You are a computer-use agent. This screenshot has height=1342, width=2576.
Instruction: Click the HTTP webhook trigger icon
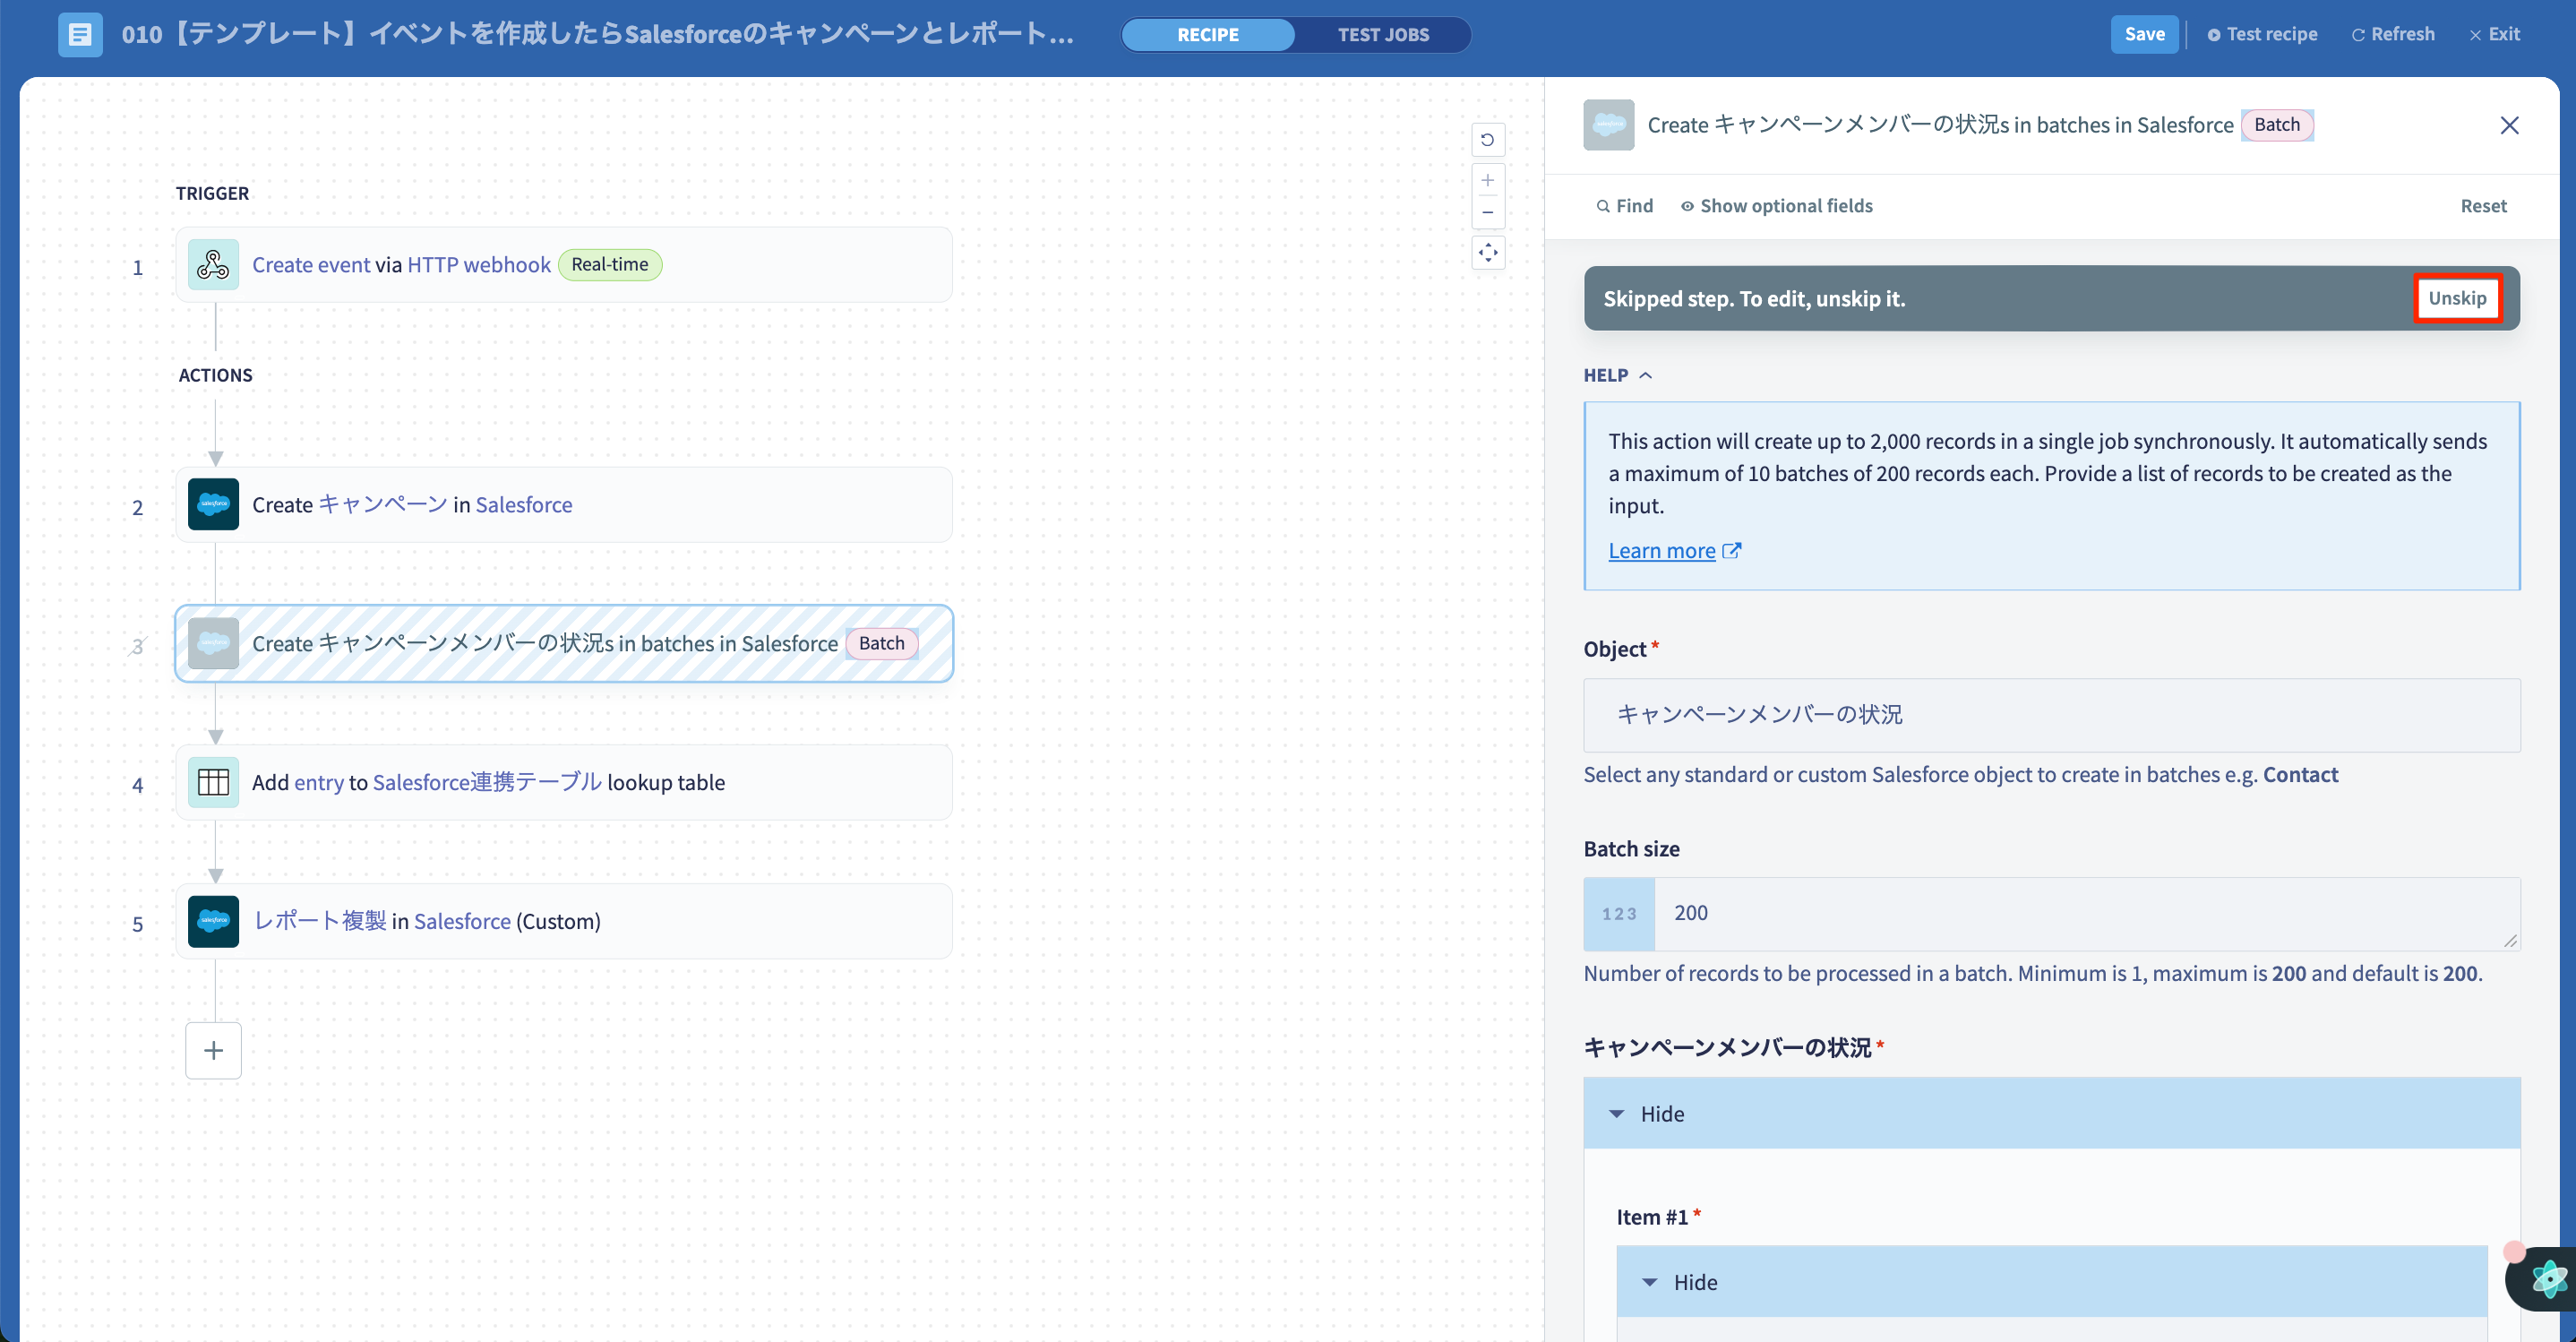tap(213, 265)
